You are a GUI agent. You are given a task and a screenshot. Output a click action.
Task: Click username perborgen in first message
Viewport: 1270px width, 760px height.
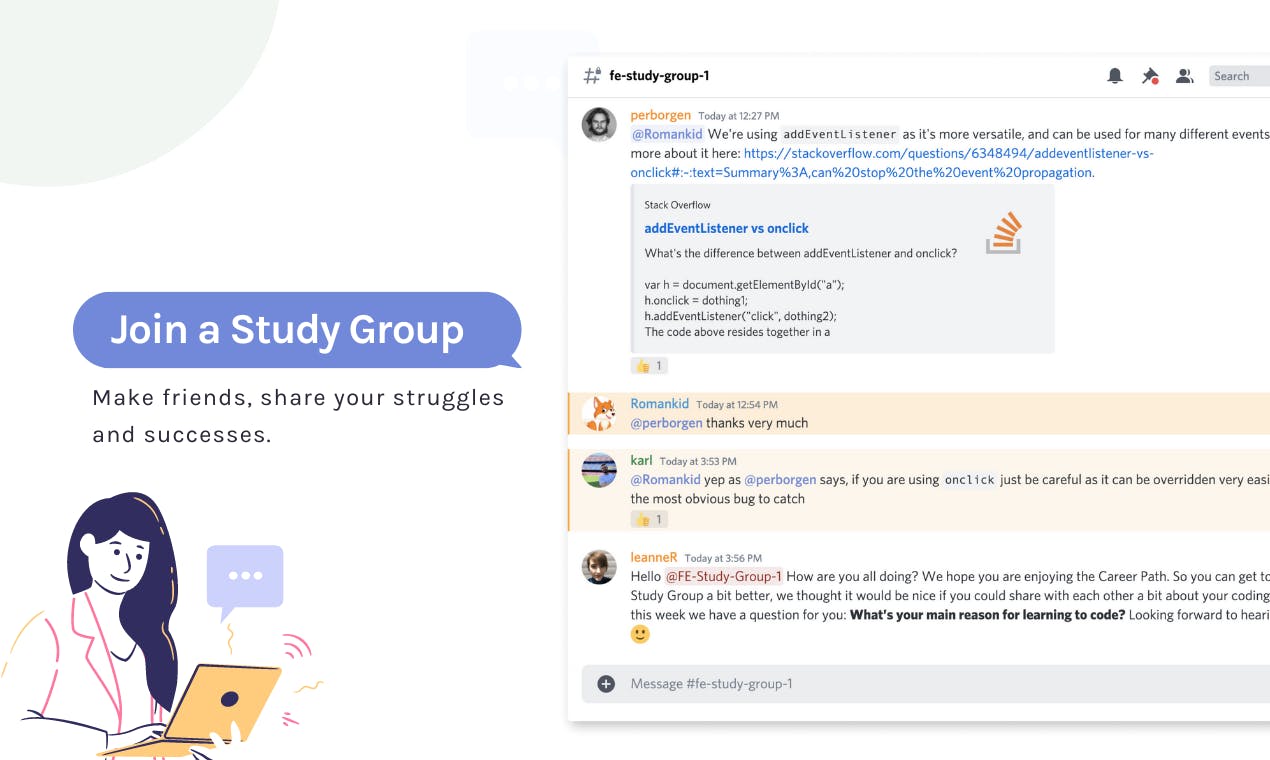661,115
